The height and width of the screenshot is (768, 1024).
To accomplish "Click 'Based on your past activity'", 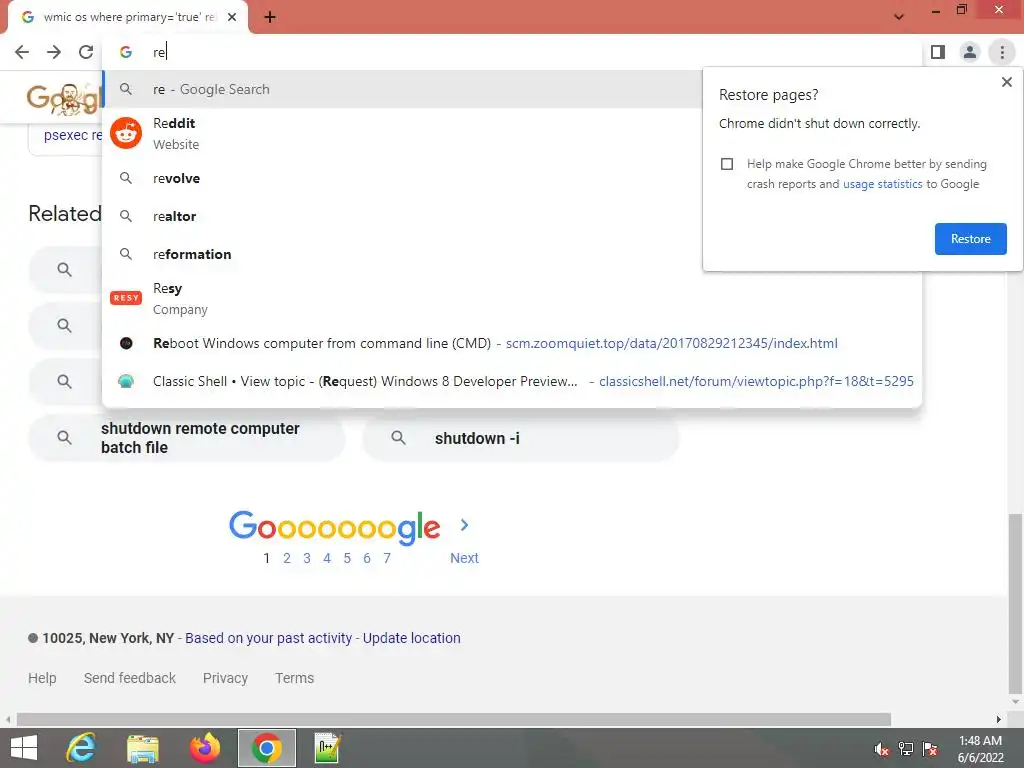I will pos(268,638).
